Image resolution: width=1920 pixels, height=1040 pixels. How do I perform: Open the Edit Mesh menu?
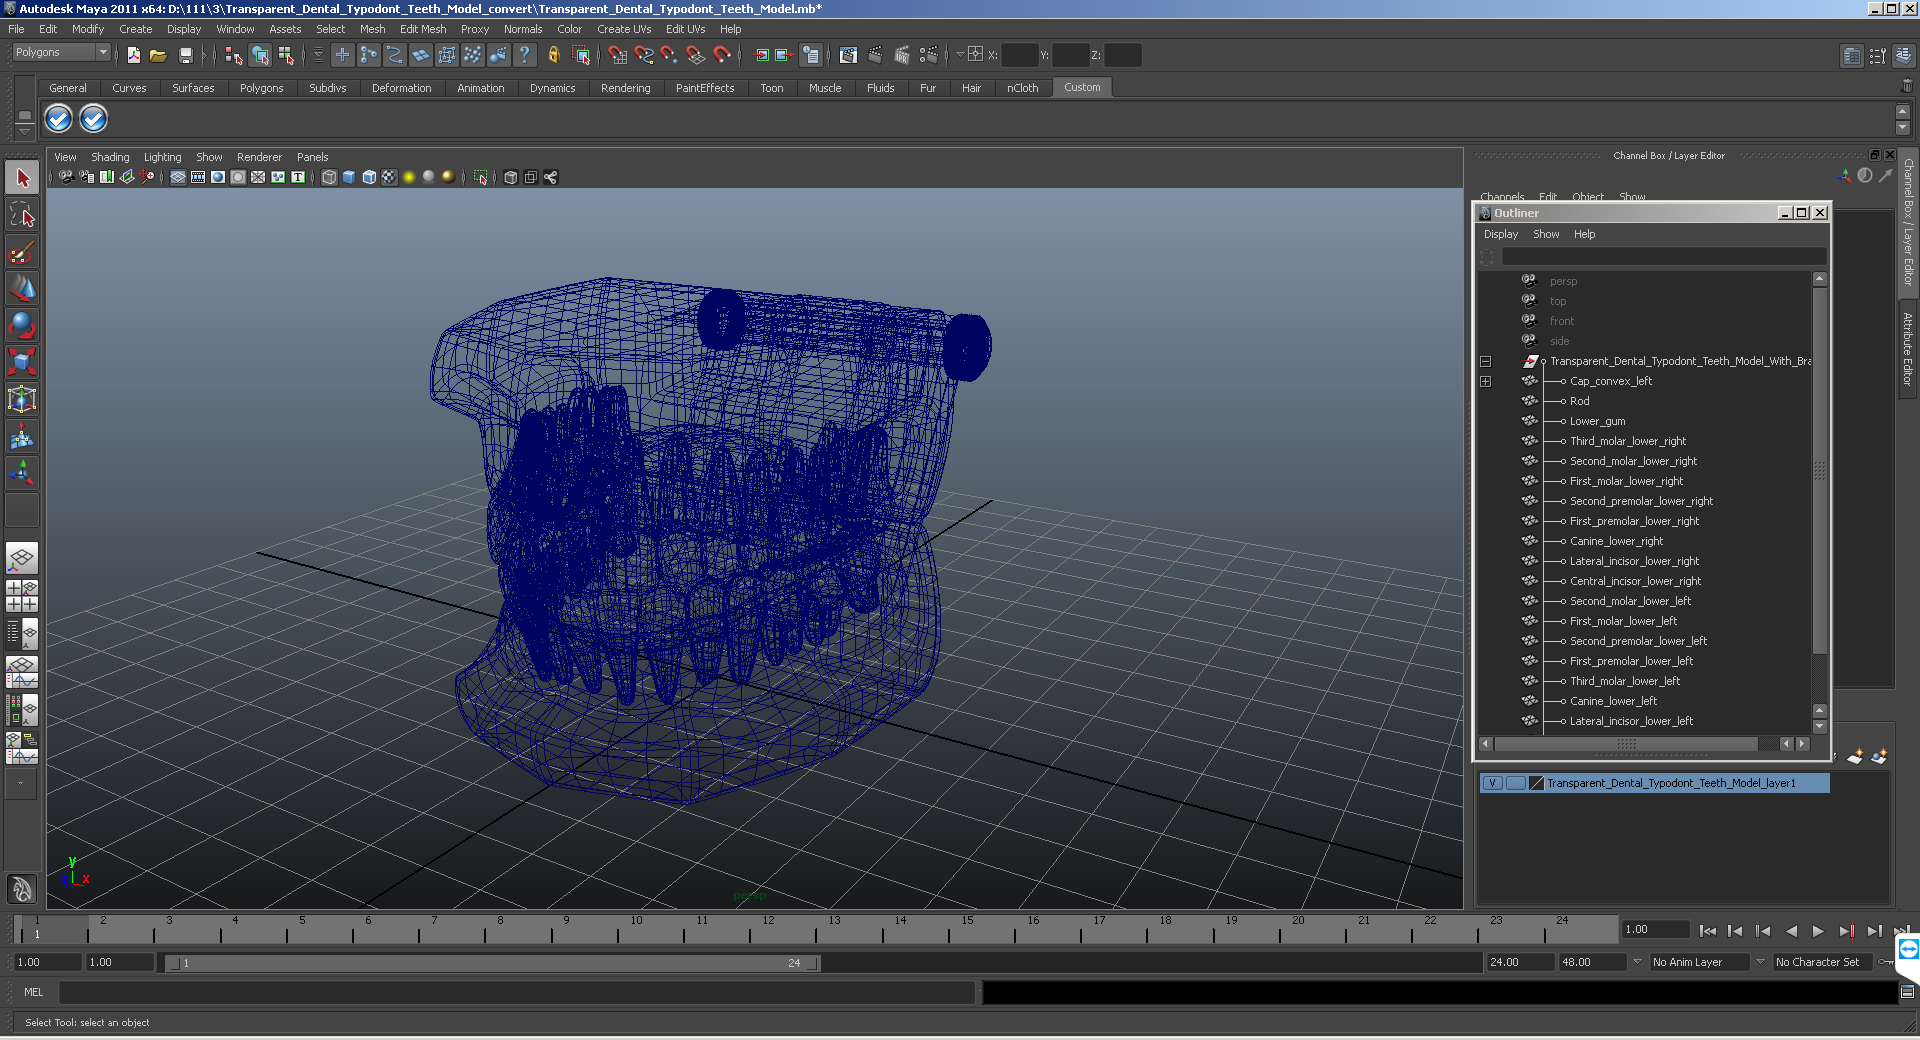tap(423, 29)
